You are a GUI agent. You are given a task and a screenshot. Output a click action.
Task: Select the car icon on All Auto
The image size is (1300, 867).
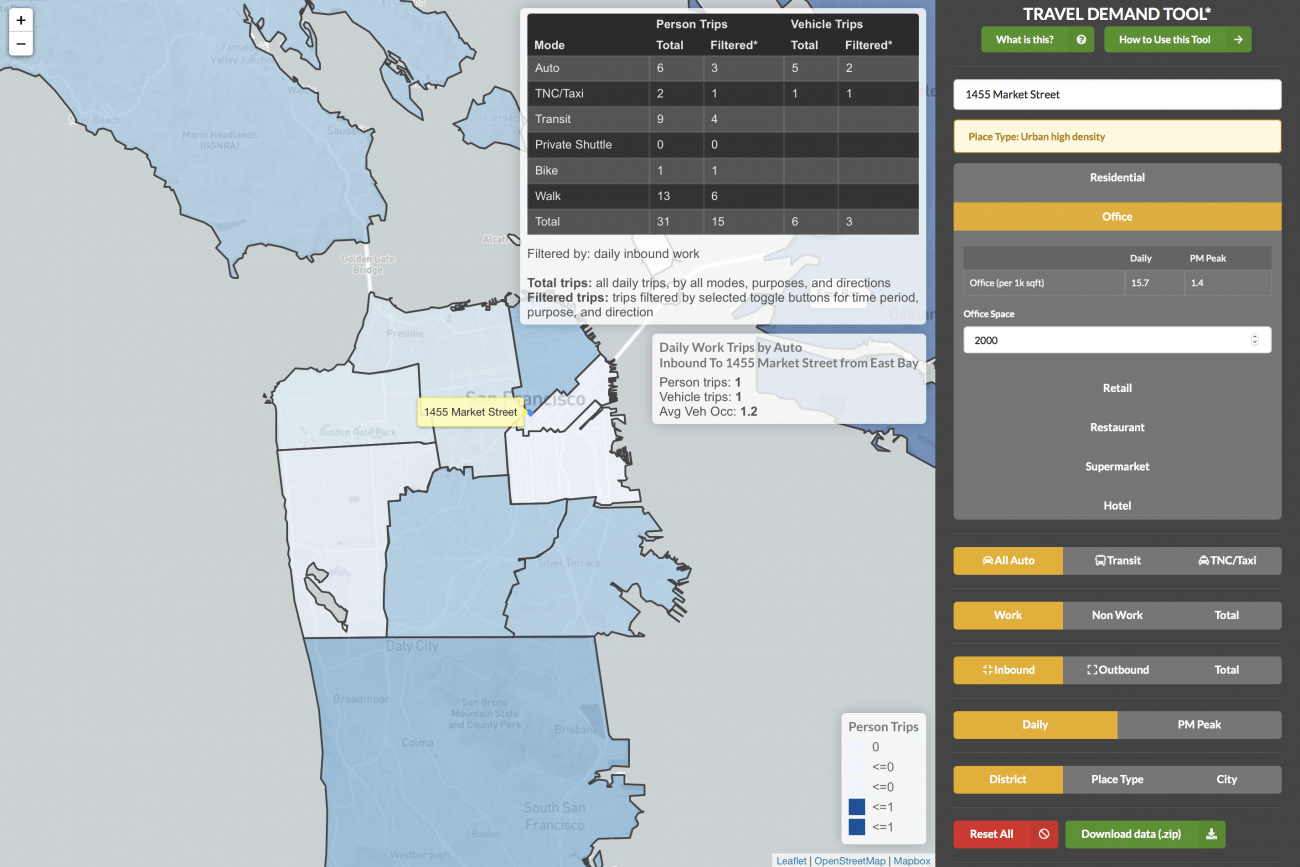point(986,561)
